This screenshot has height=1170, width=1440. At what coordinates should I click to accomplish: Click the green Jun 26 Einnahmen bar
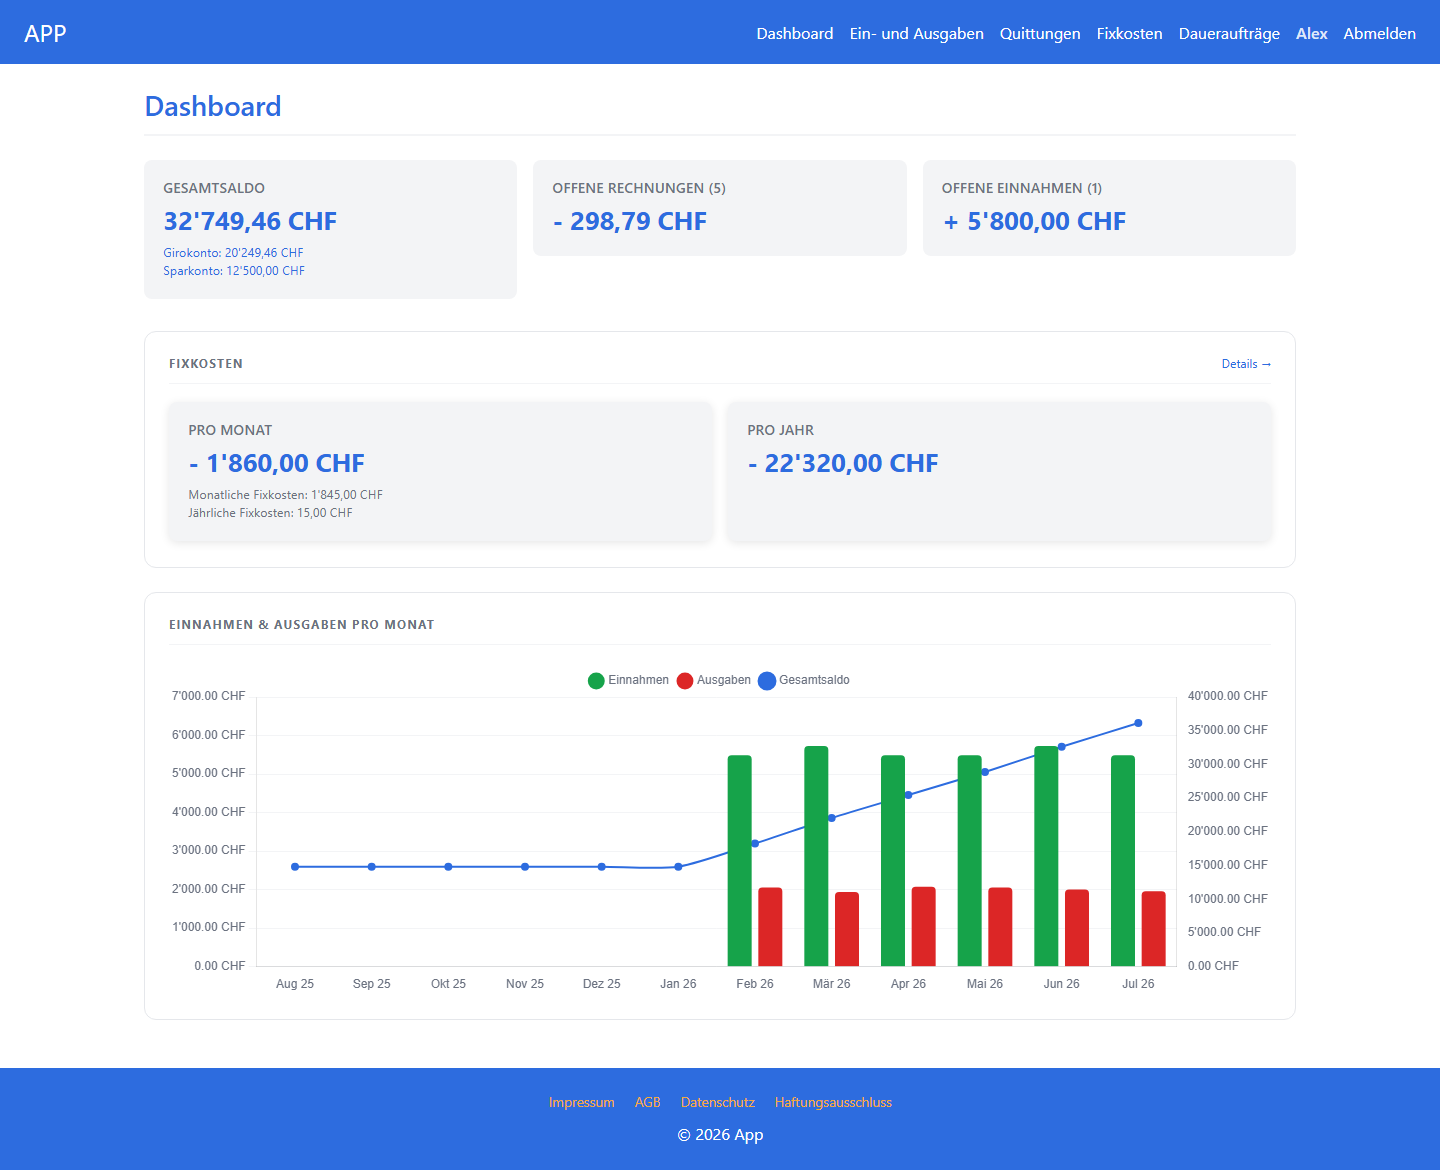pos(1046,856)
